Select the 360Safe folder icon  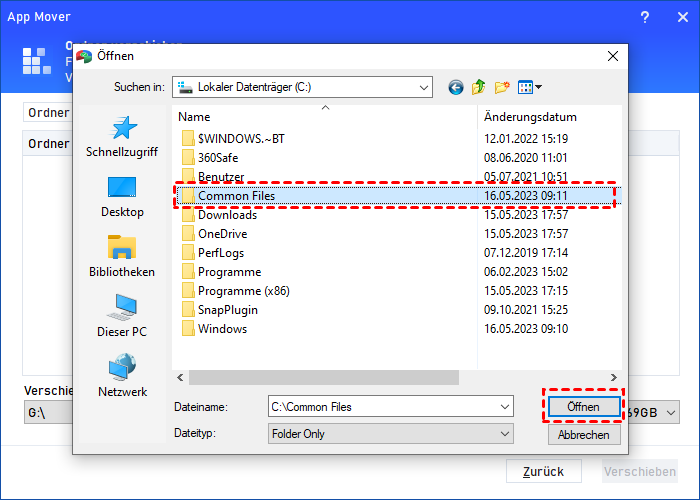tap(188, 158)
